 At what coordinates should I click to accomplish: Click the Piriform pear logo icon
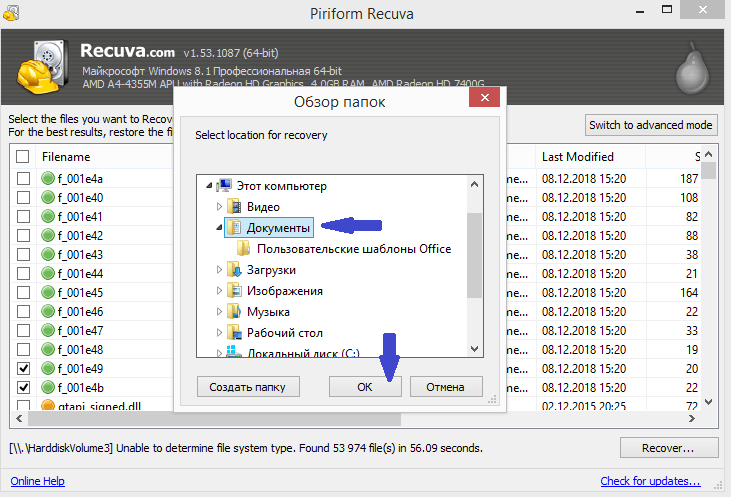click(x=693, y=69)
